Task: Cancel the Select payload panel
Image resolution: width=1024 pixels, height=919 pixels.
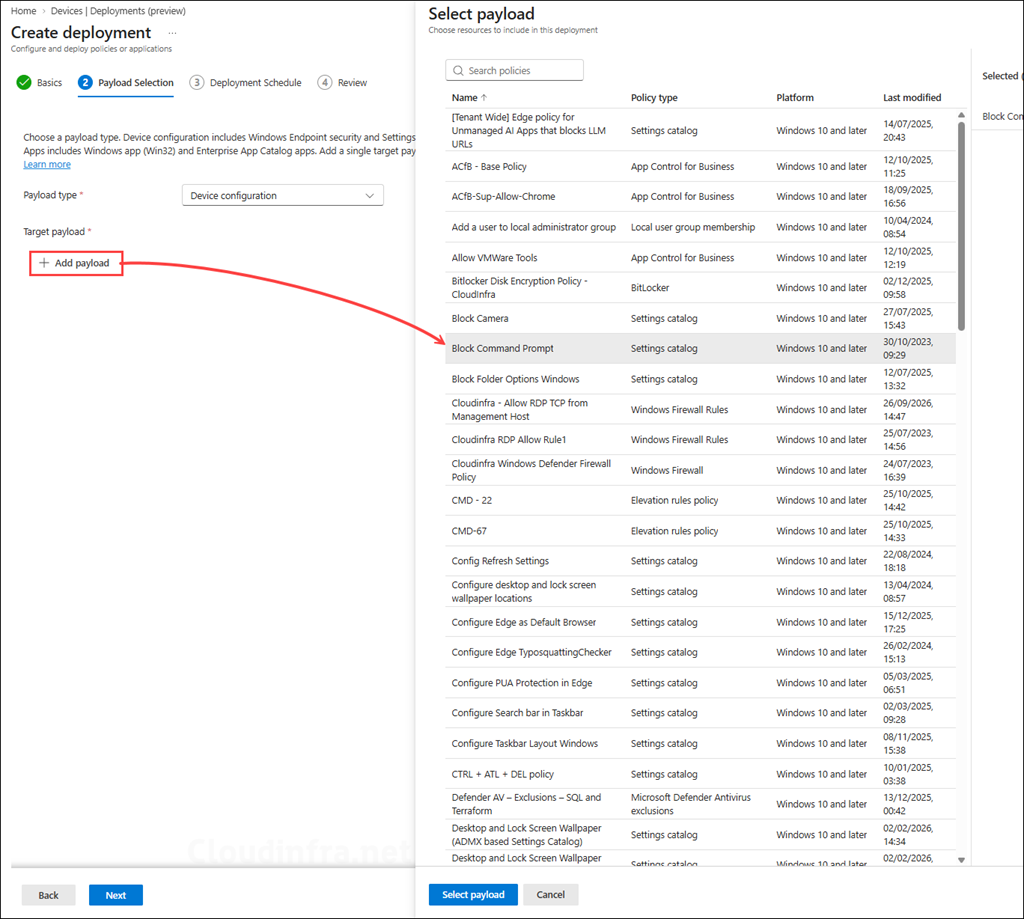Action: [x=551, y=895]
